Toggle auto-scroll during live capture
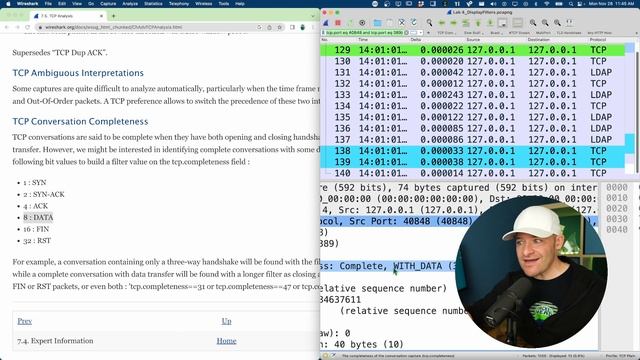The image size is (640, 360). [502, 23]
